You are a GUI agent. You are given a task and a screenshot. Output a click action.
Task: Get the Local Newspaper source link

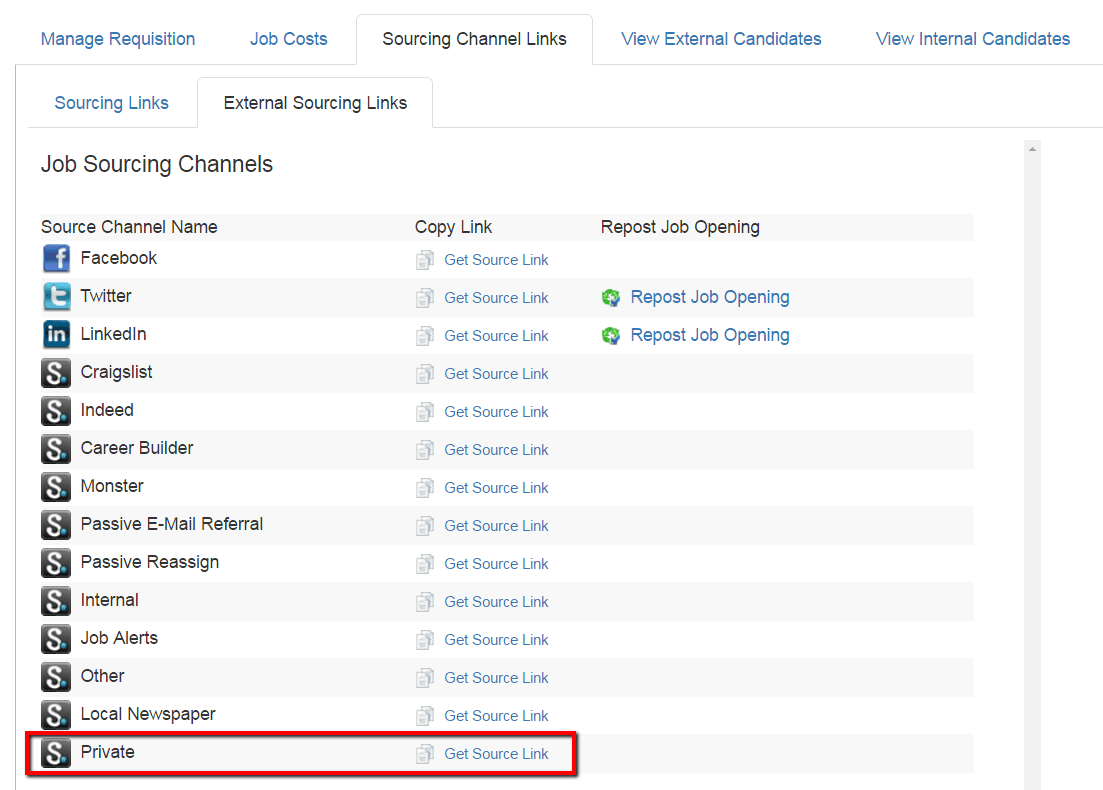coord(496,716)
